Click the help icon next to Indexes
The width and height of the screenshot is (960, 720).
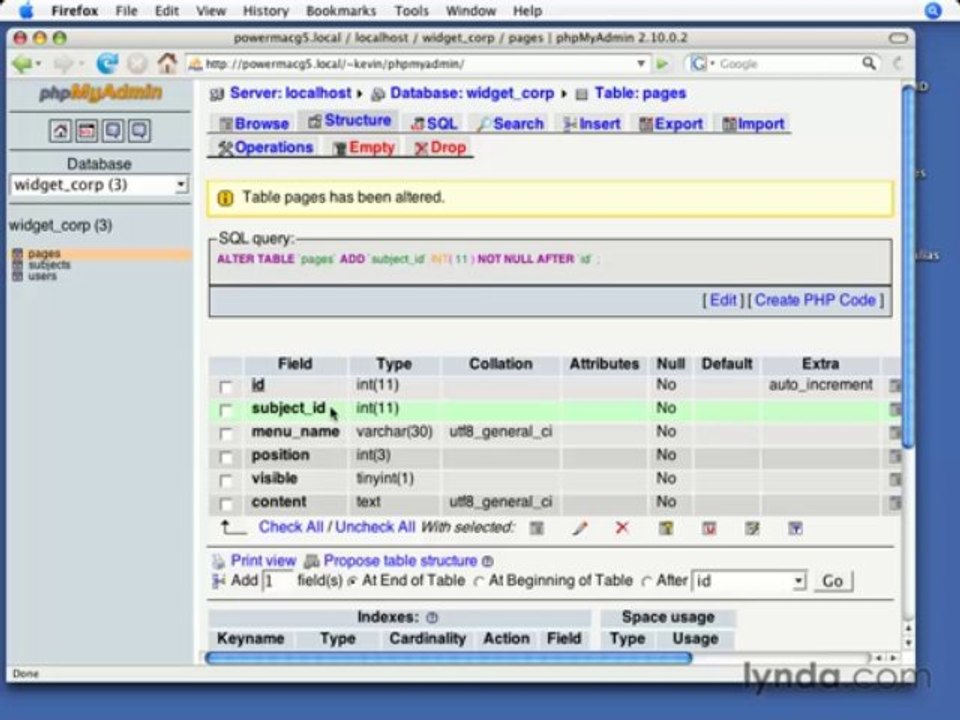432,617
